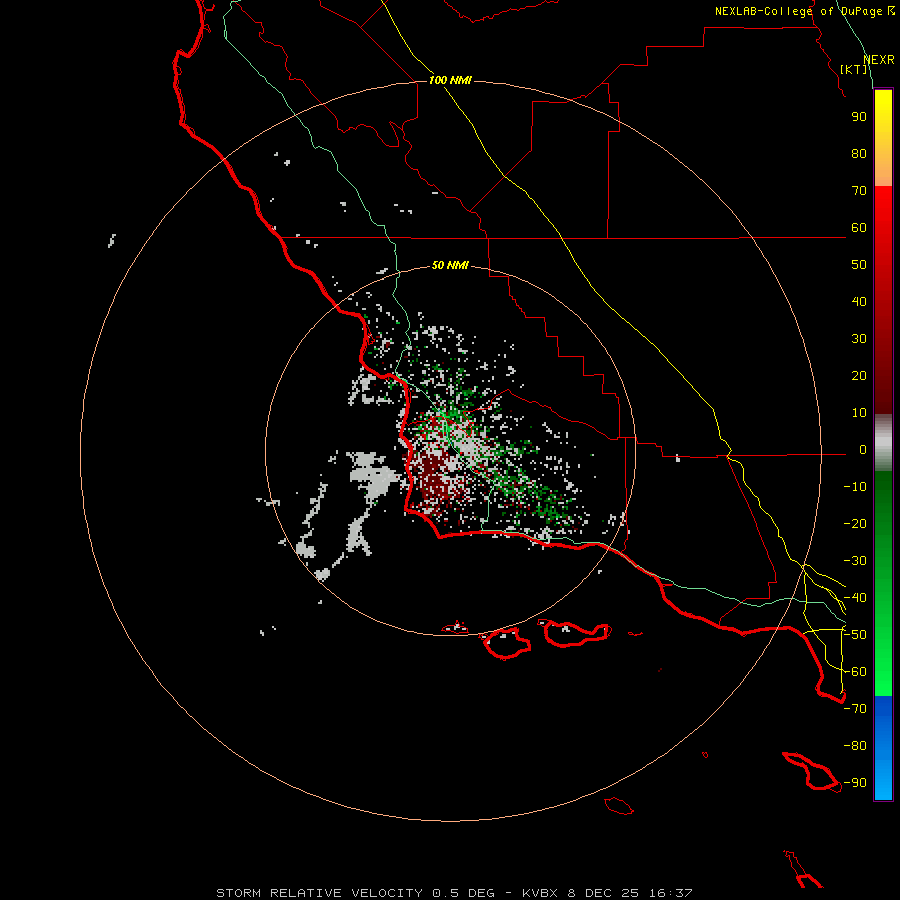Screen dimensions: 900x900
Task: Click the -90 value on velocity scale
Action: click(x=855, y=783)
